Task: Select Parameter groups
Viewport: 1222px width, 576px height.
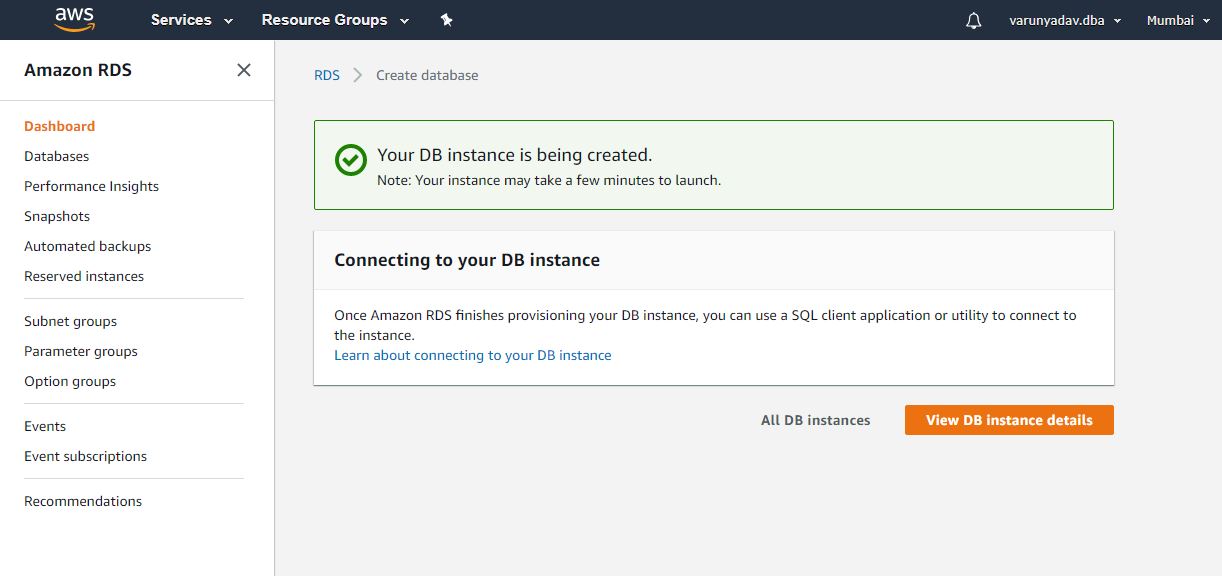Action: [80, 351]
